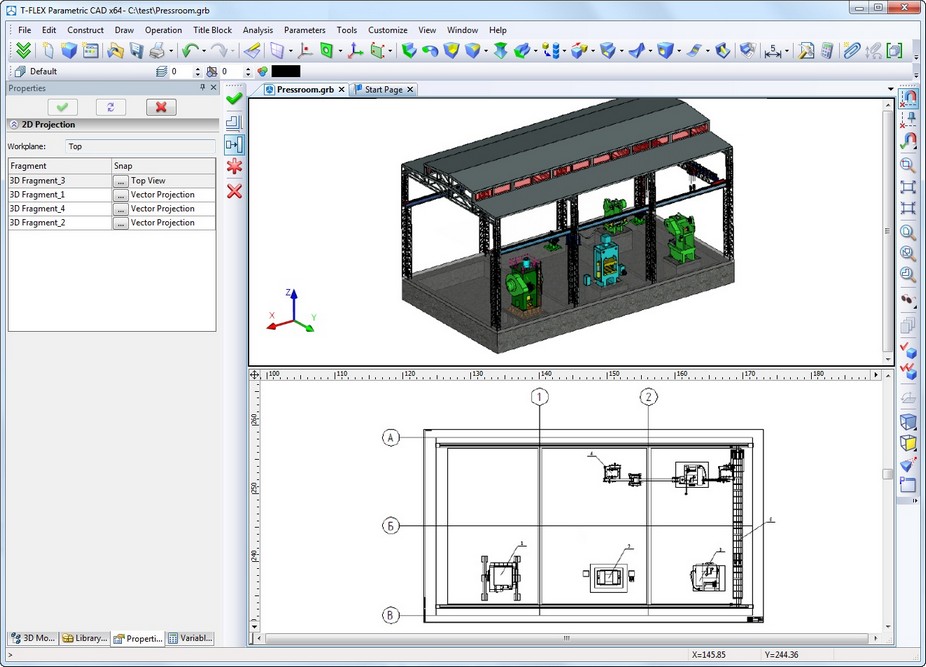Click the green checkmark OK button in Properties
This screenshot has height=667, width=926.
coord(62,107)
